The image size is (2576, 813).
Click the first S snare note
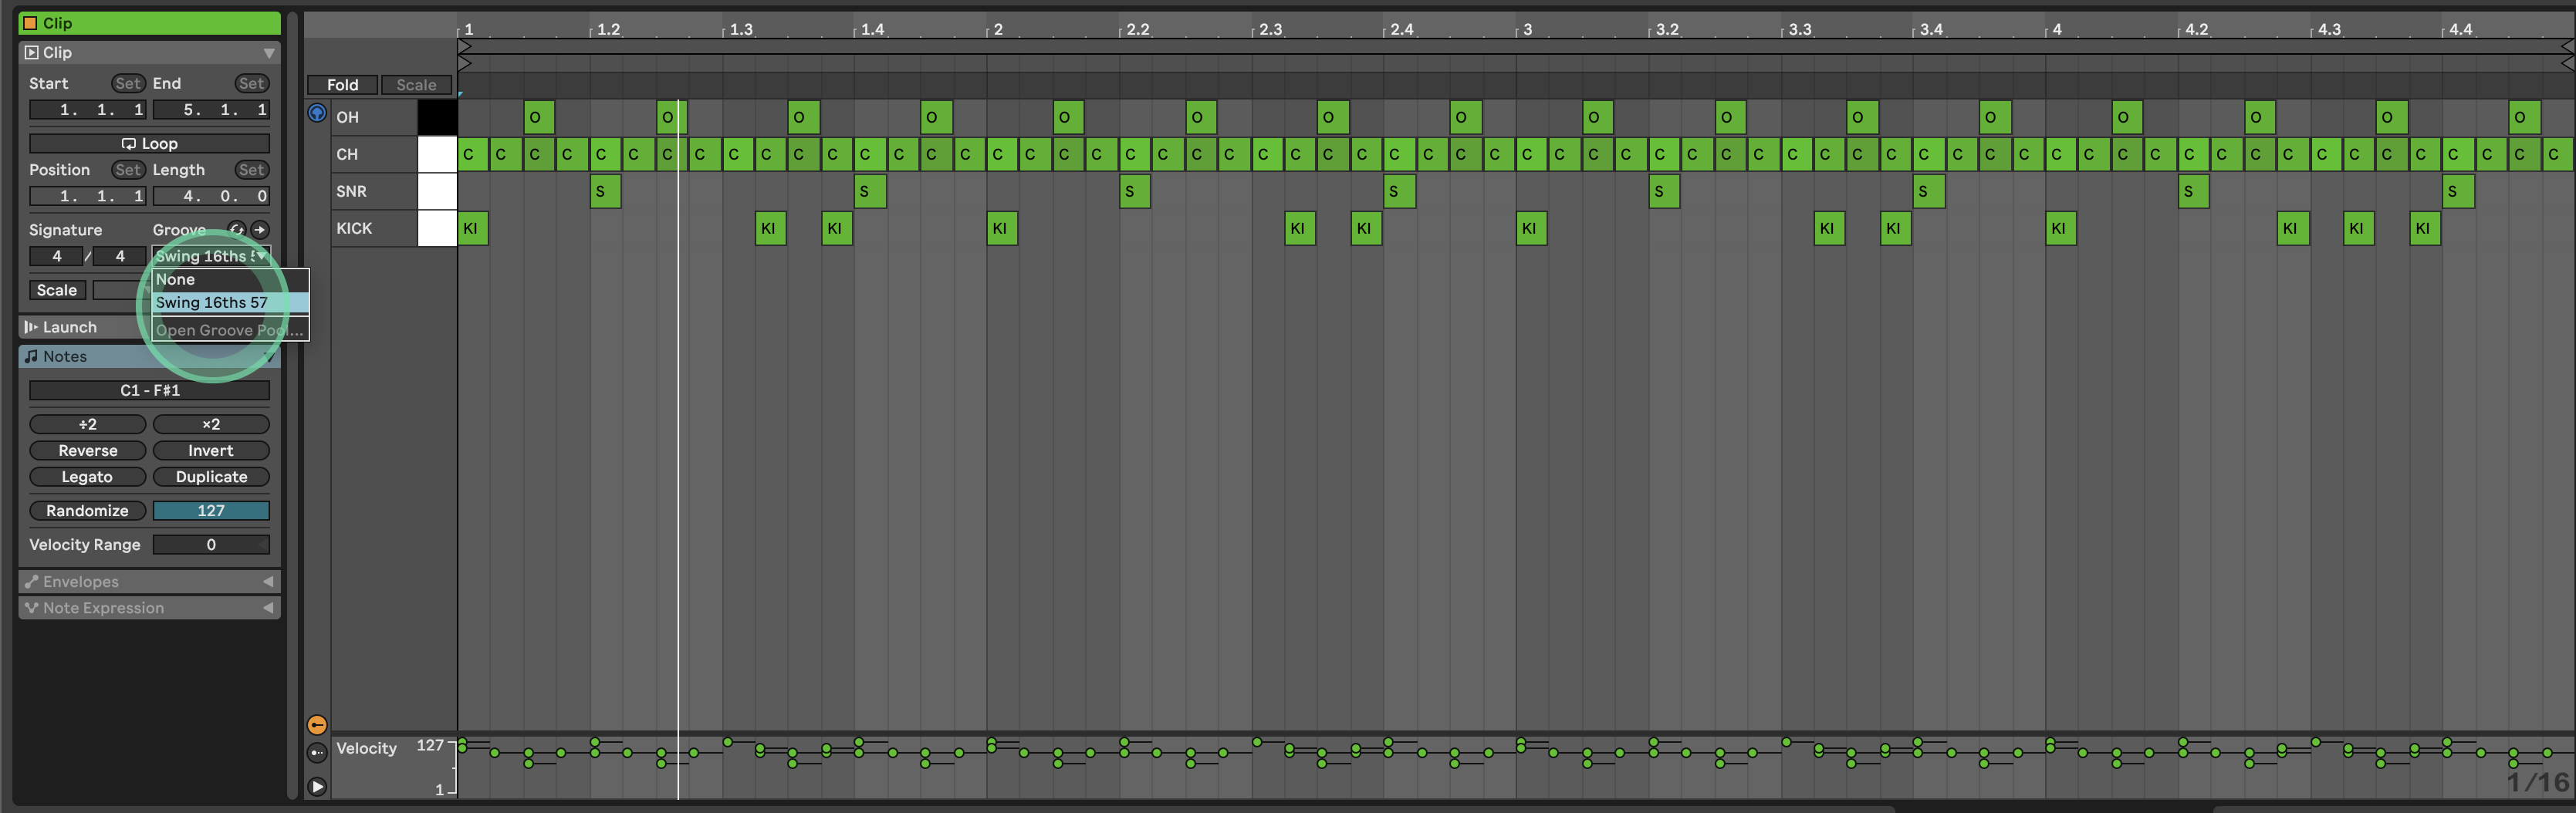point(605,192)
